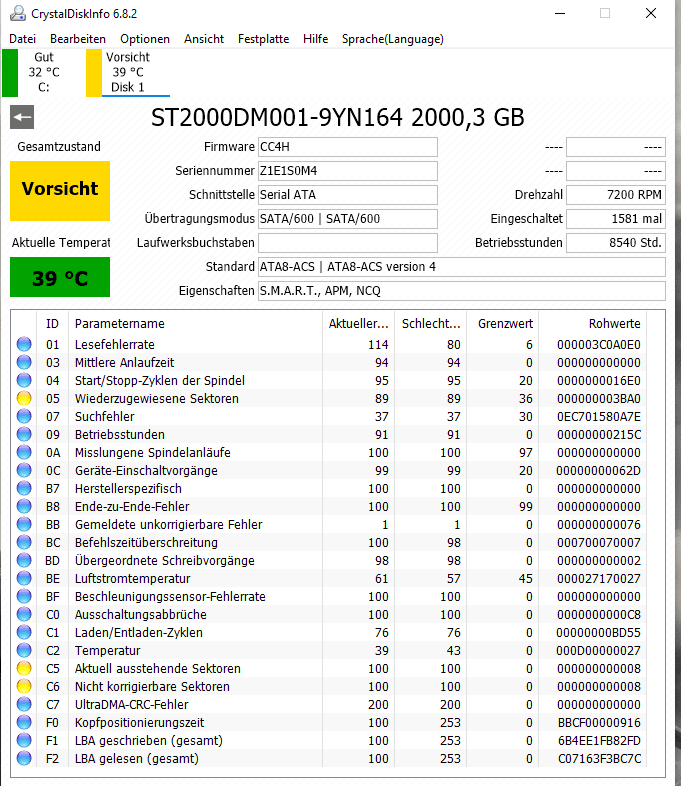Click the Schlecht... column header
The width and height of the screenshot is (681, 786).
click(x=430, y=324)
